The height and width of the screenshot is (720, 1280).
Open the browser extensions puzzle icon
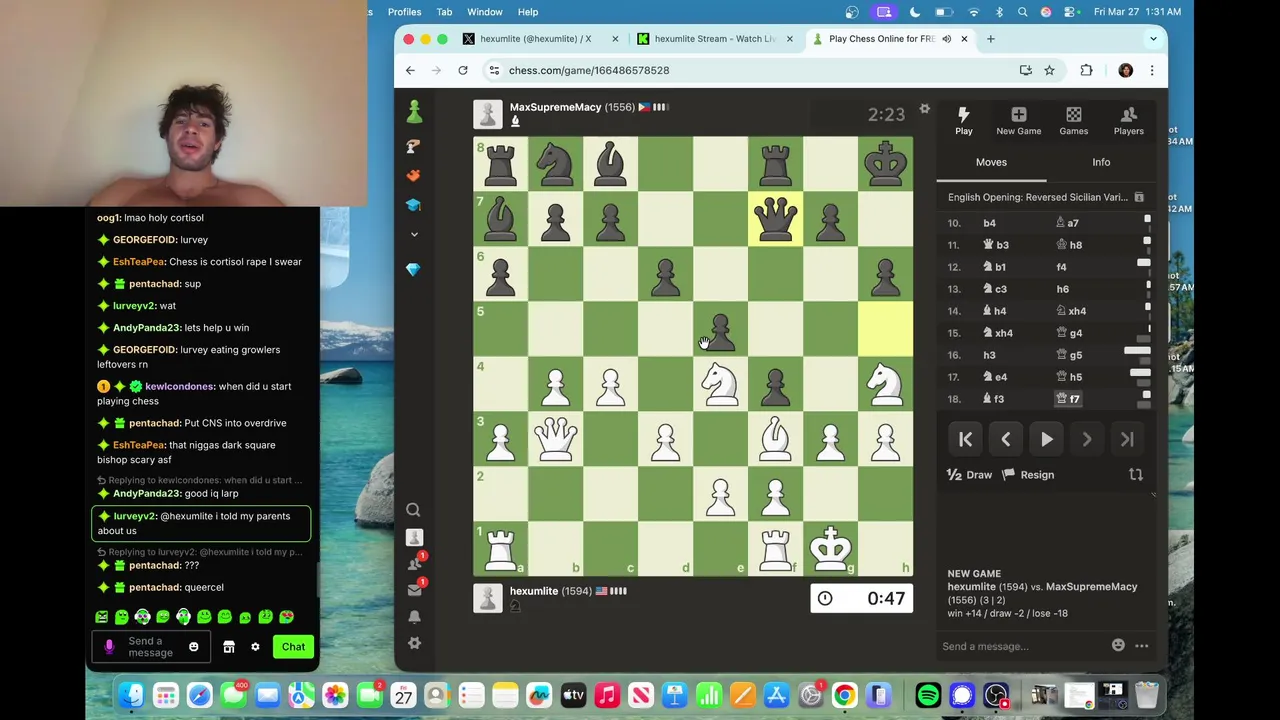(1086, 70)
